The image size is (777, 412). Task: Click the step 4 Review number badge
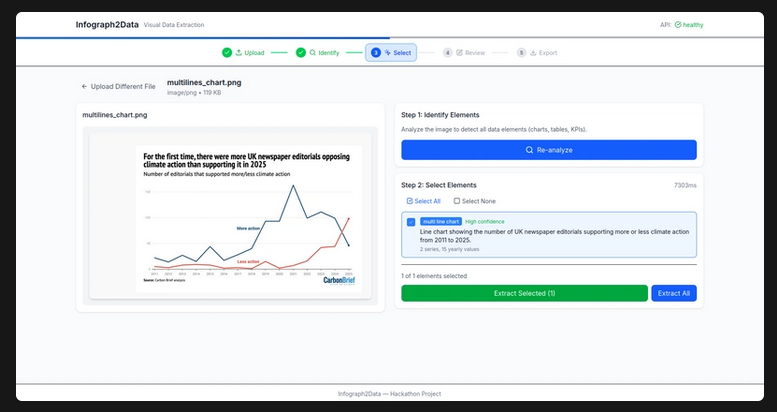tap(447, 53)
